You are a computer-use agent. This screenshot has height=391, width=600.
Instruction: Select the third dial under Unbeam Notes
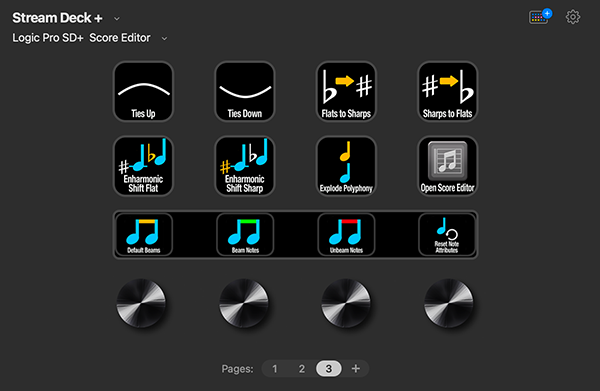coord(346,303)
